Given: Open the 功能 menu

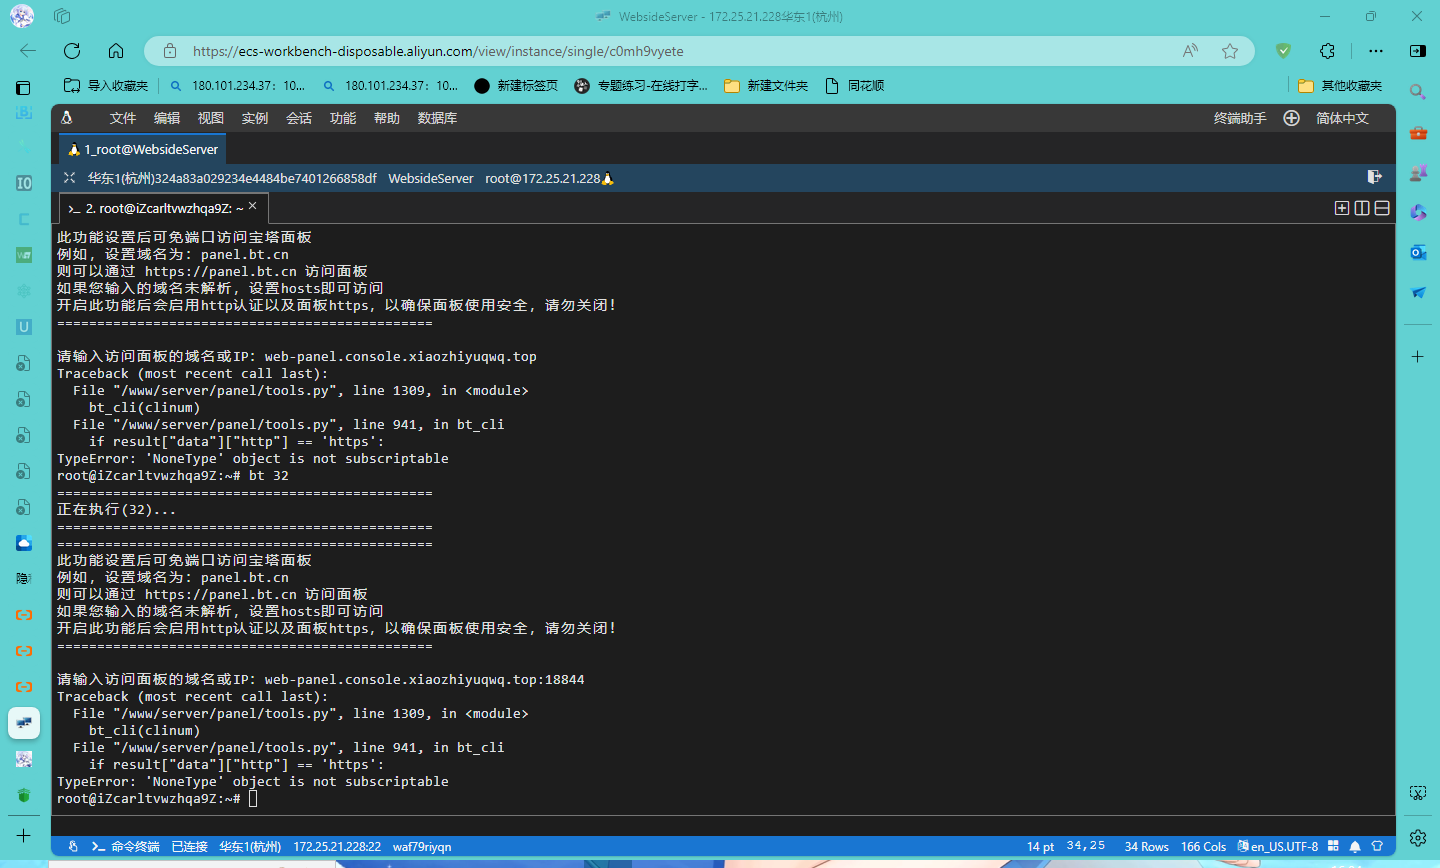Looking at the screenshot, I should [x=343, y=118].
